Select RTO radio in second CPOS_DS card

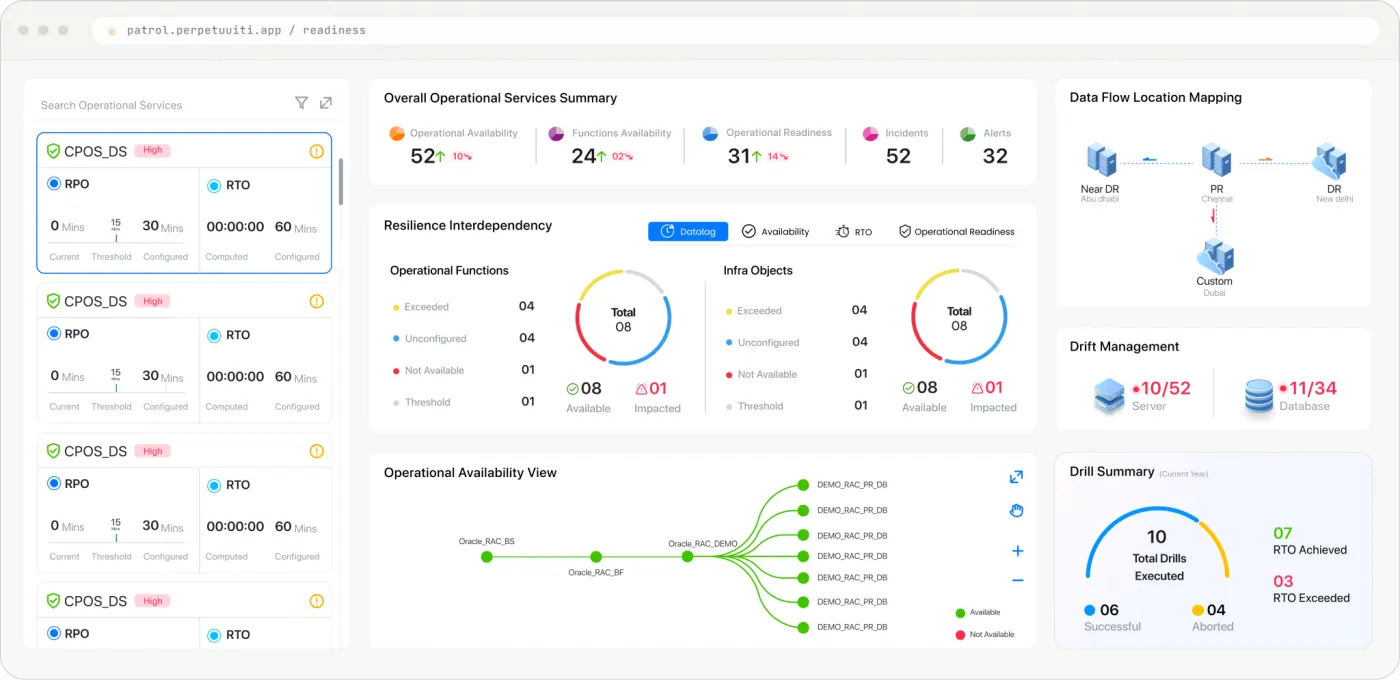(214, 335)
